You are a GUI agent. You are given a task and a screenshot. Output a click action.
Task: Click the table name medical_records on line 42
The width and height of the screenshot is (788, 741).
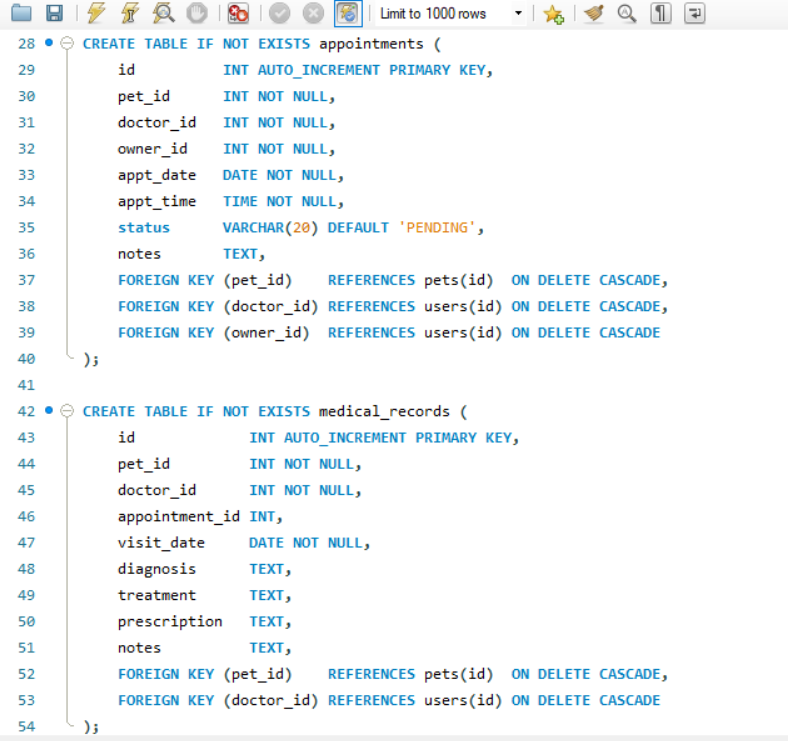coord(384,412)
